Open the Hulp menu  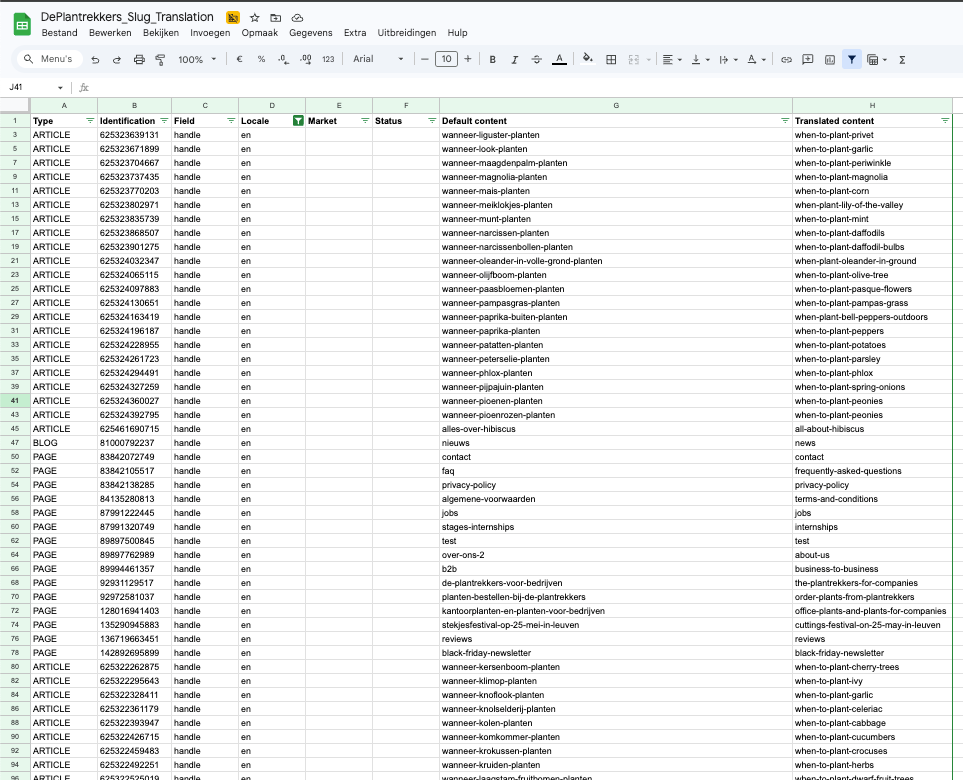click(458, 33)
